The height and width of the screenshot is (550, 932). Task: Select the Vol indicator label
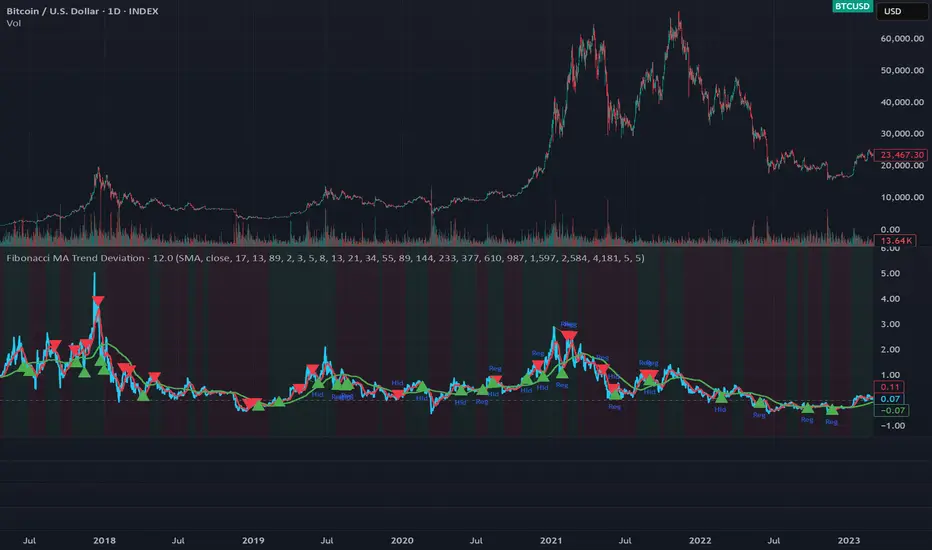(x=14, y=23)
